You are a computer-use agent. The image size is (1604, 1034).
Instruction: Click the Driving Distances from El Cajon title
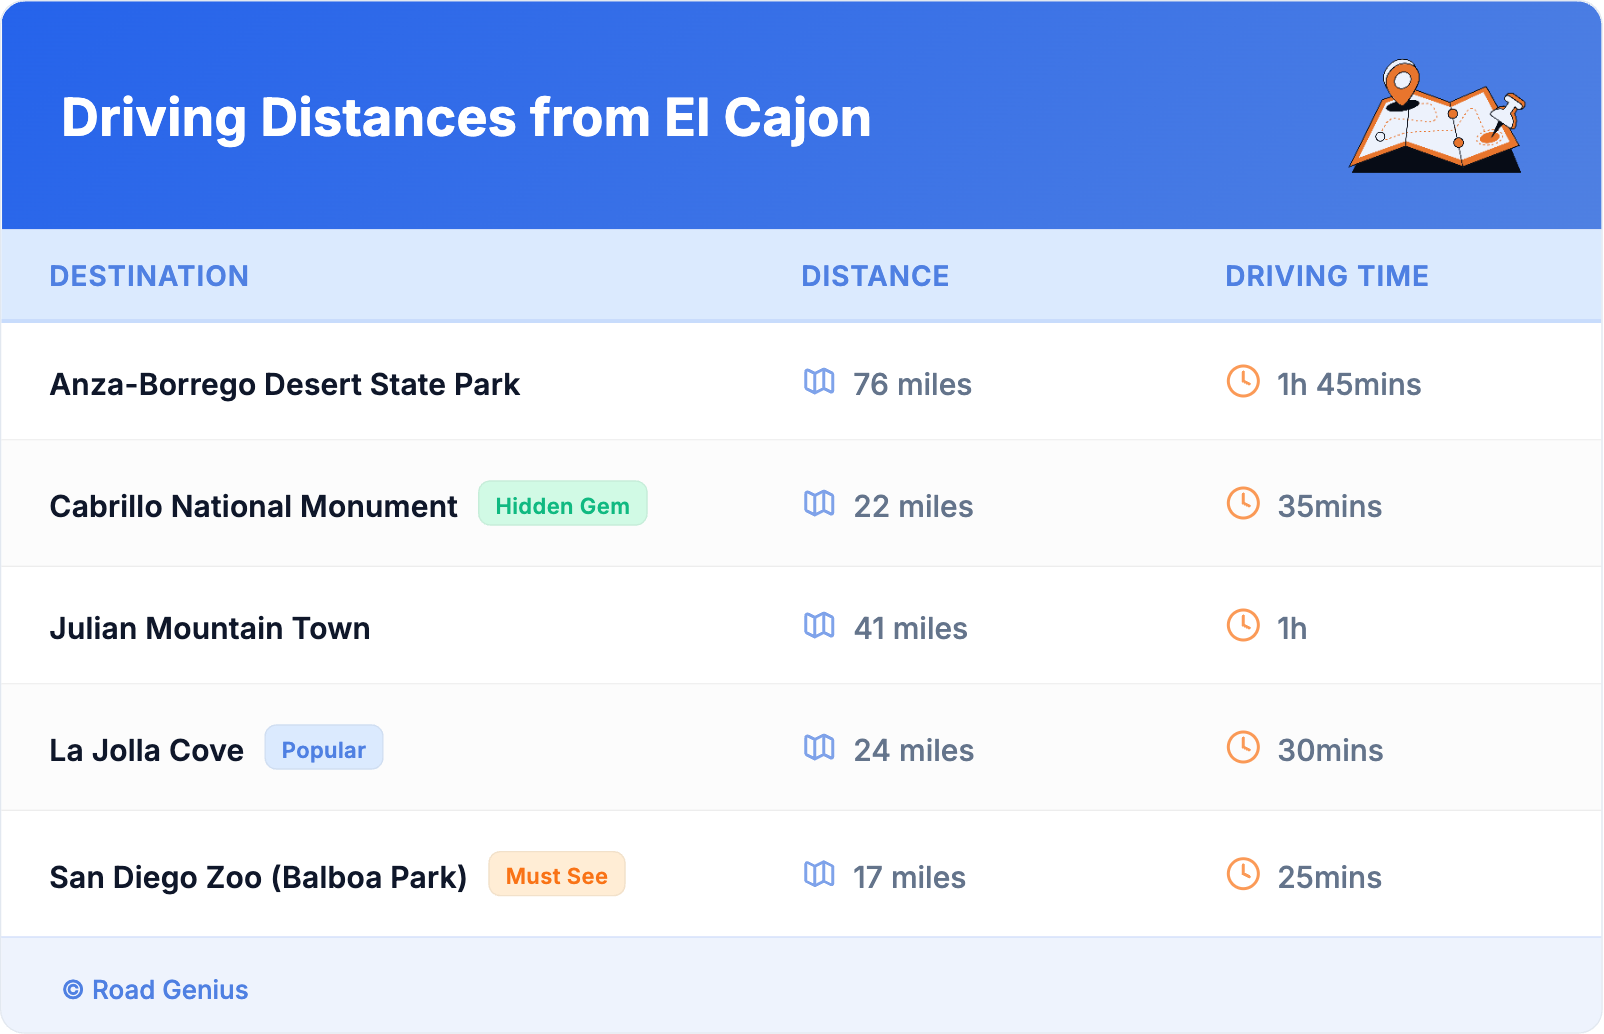click(466, 118)
